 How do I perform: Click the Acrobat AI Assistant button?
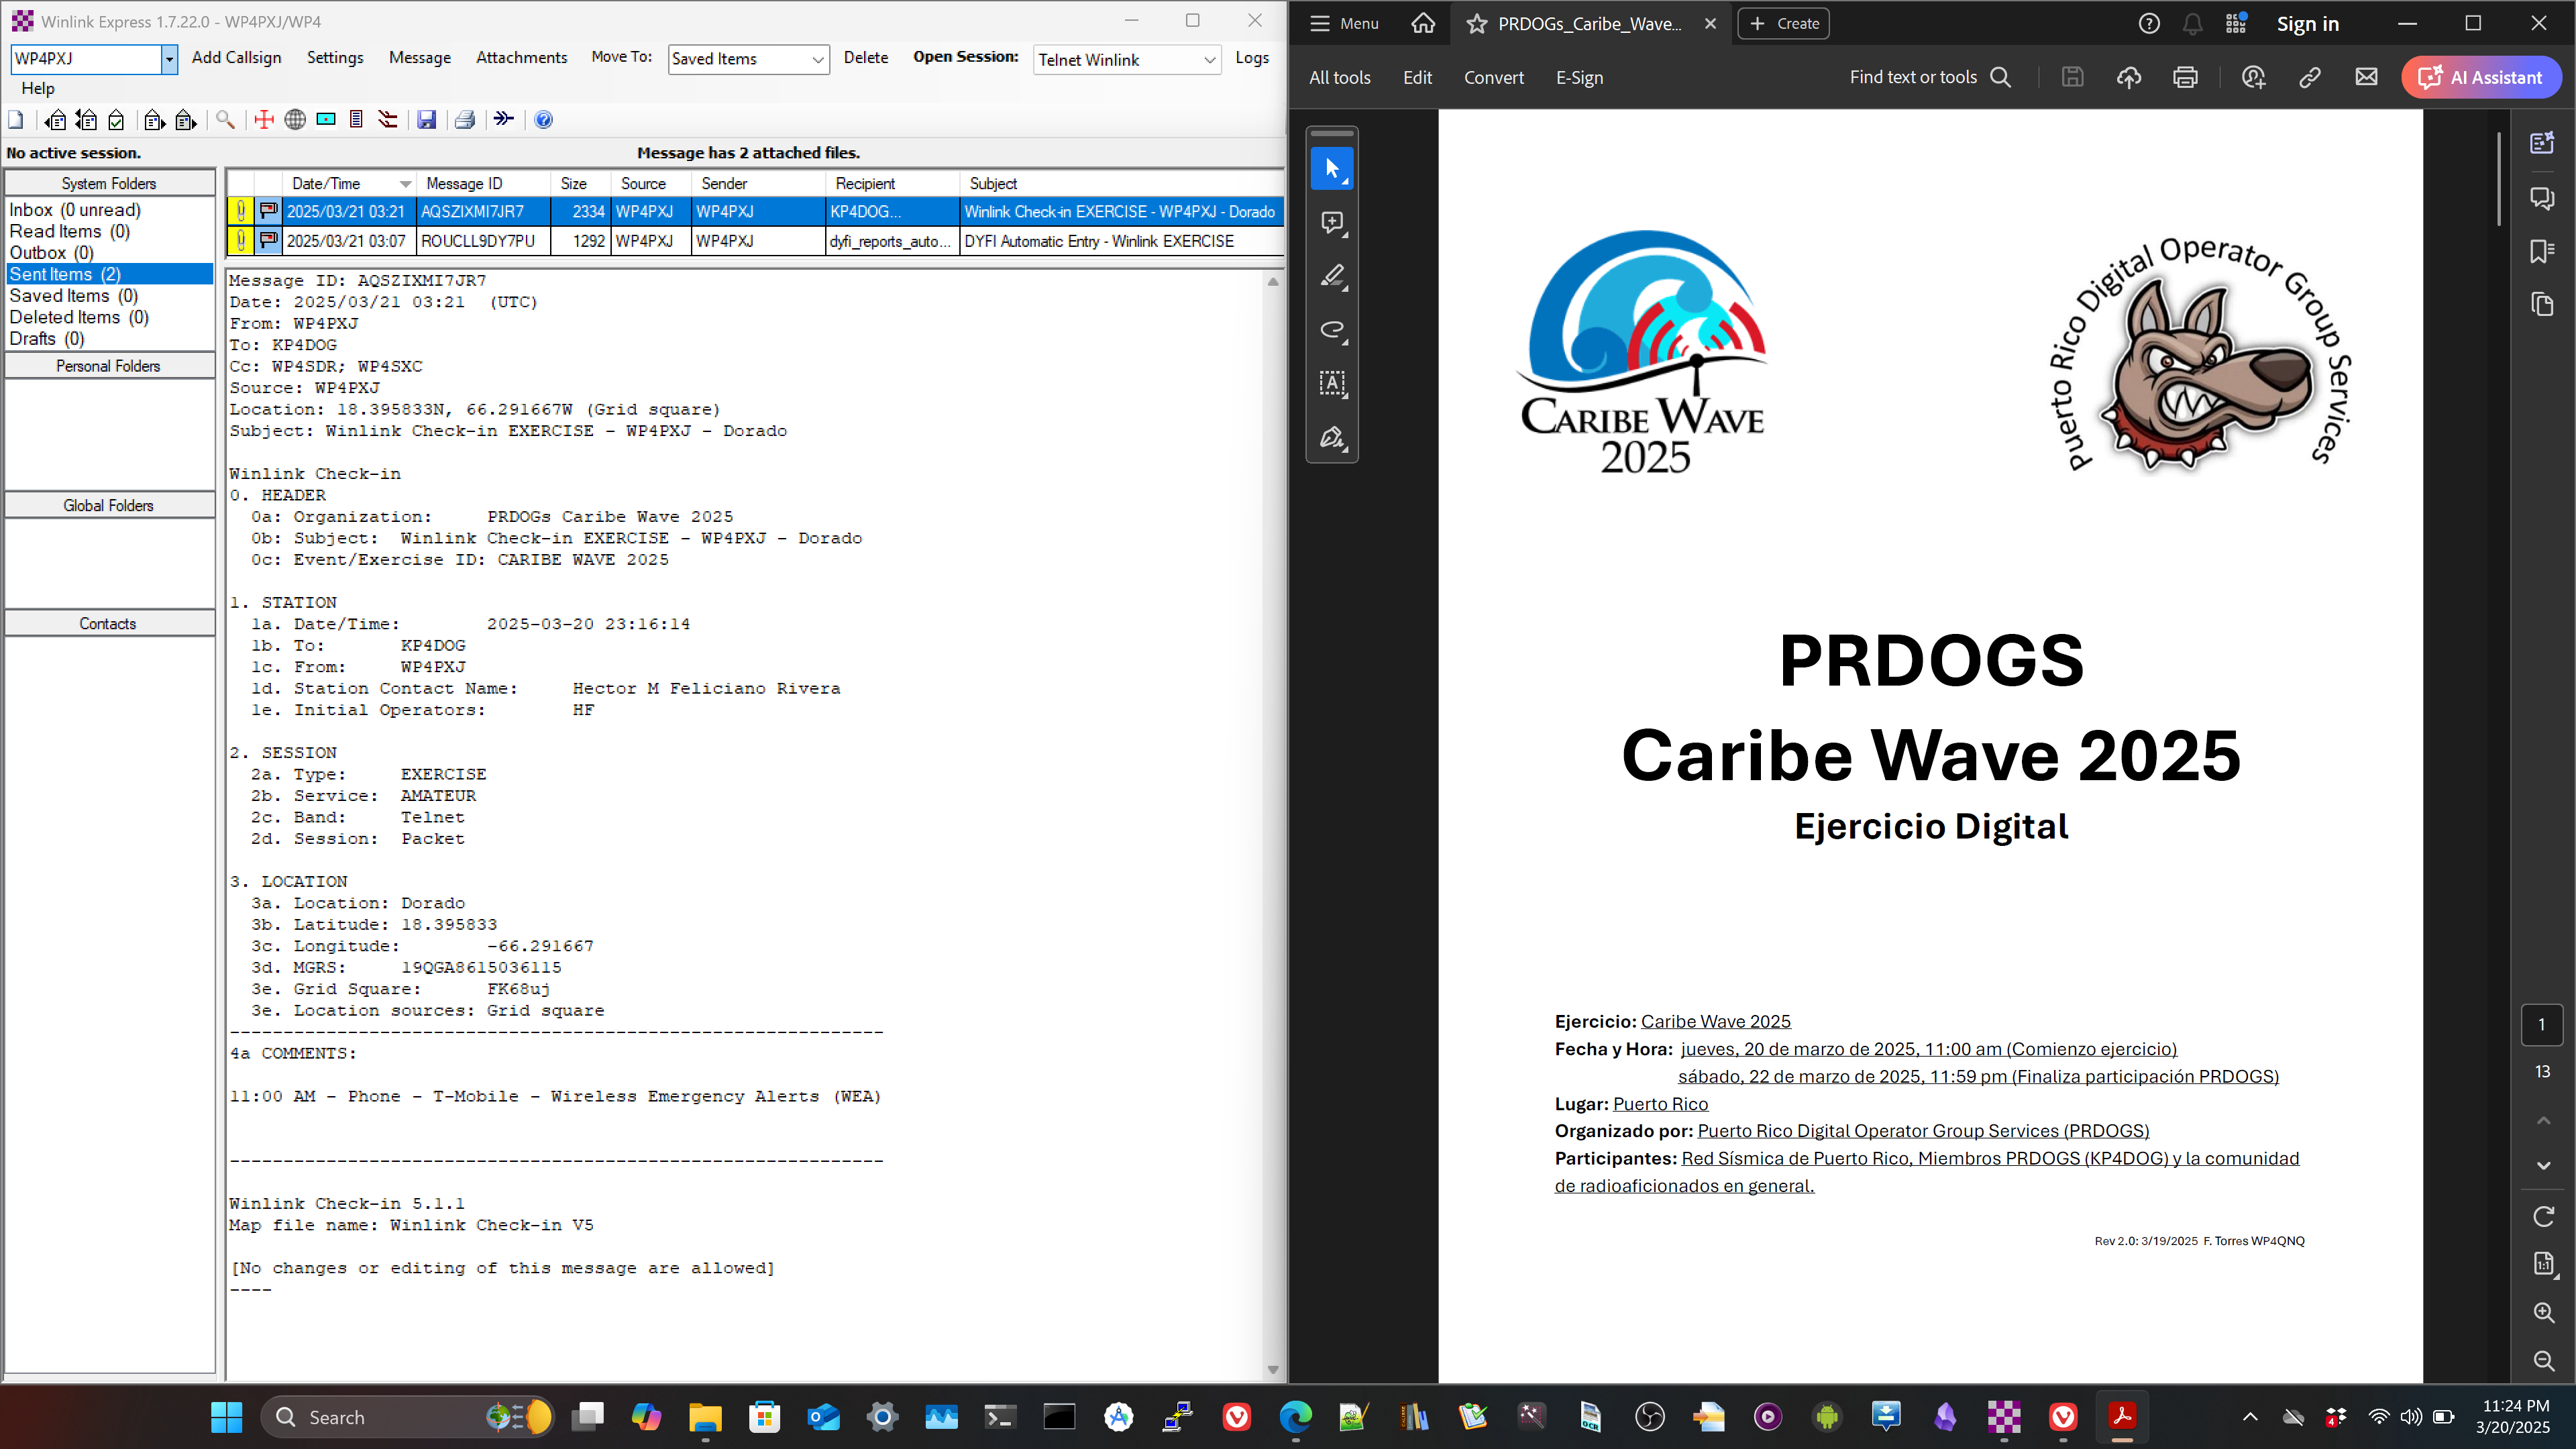[x=2481, y=77]
